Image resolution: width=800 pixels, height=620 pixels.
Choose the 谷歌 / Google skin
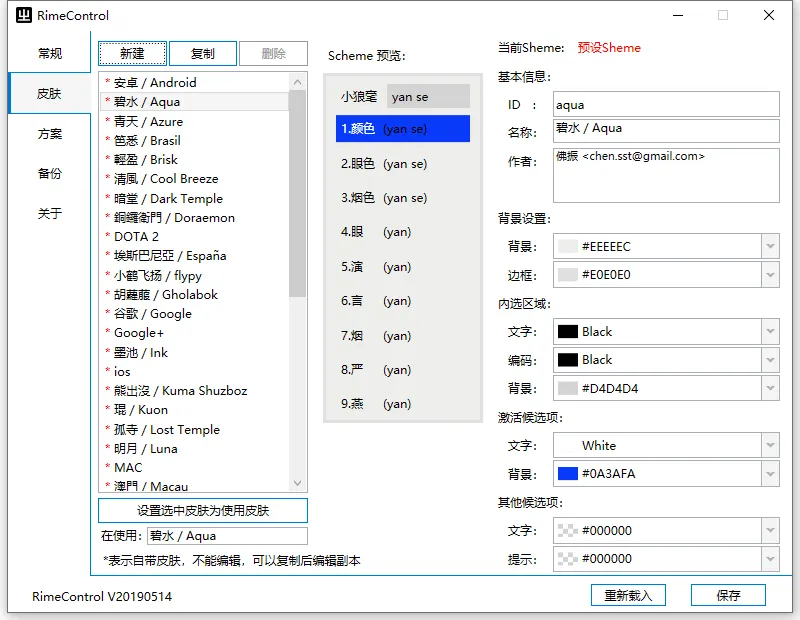click(152, 313)
